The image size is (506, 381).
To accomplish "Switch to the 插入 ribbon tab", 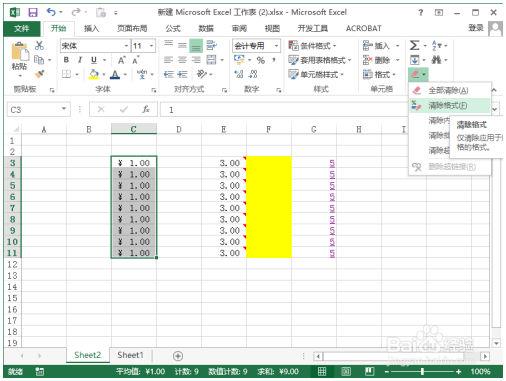I will click(91, 28).
